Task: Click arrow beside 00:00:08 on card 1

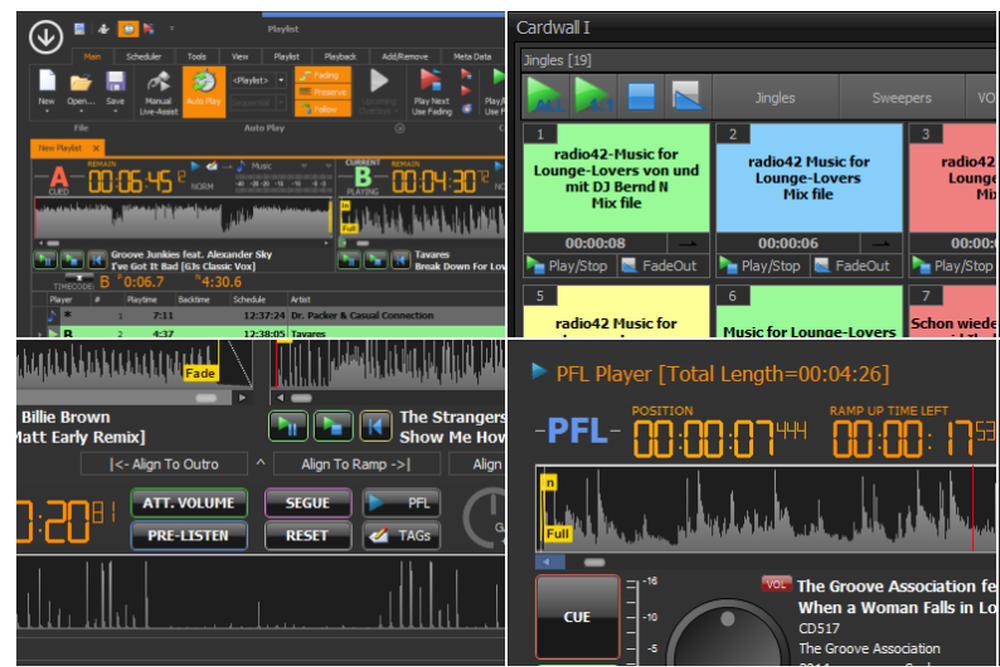Action: (688, 243)
